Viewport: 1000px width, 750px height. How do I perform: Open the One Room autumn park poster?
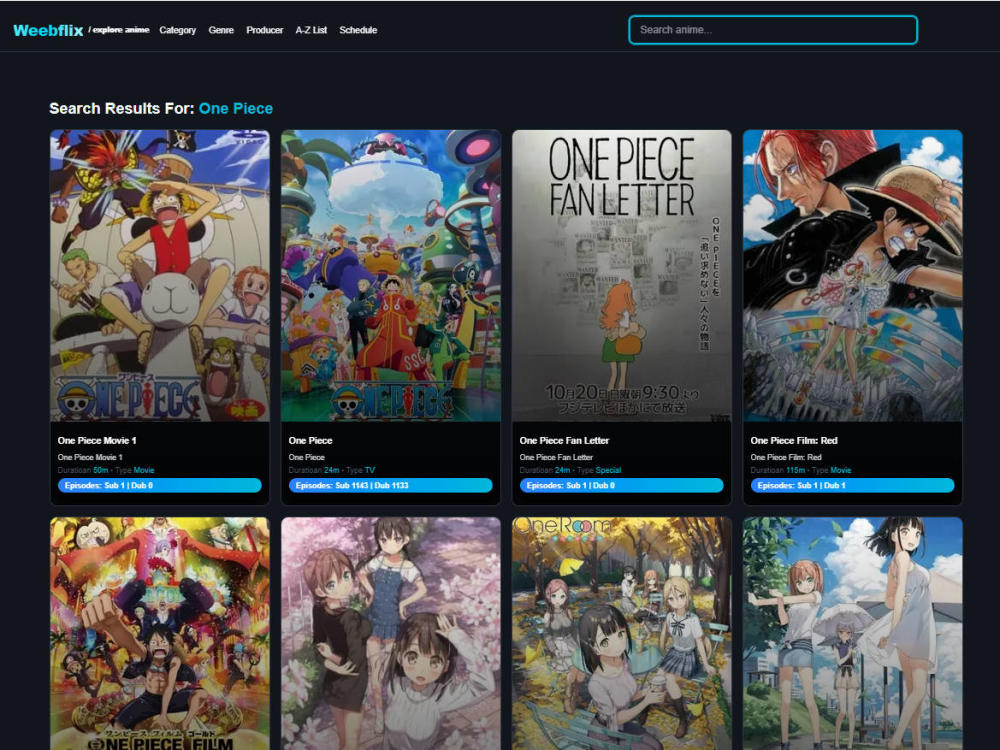click(622, 633)
